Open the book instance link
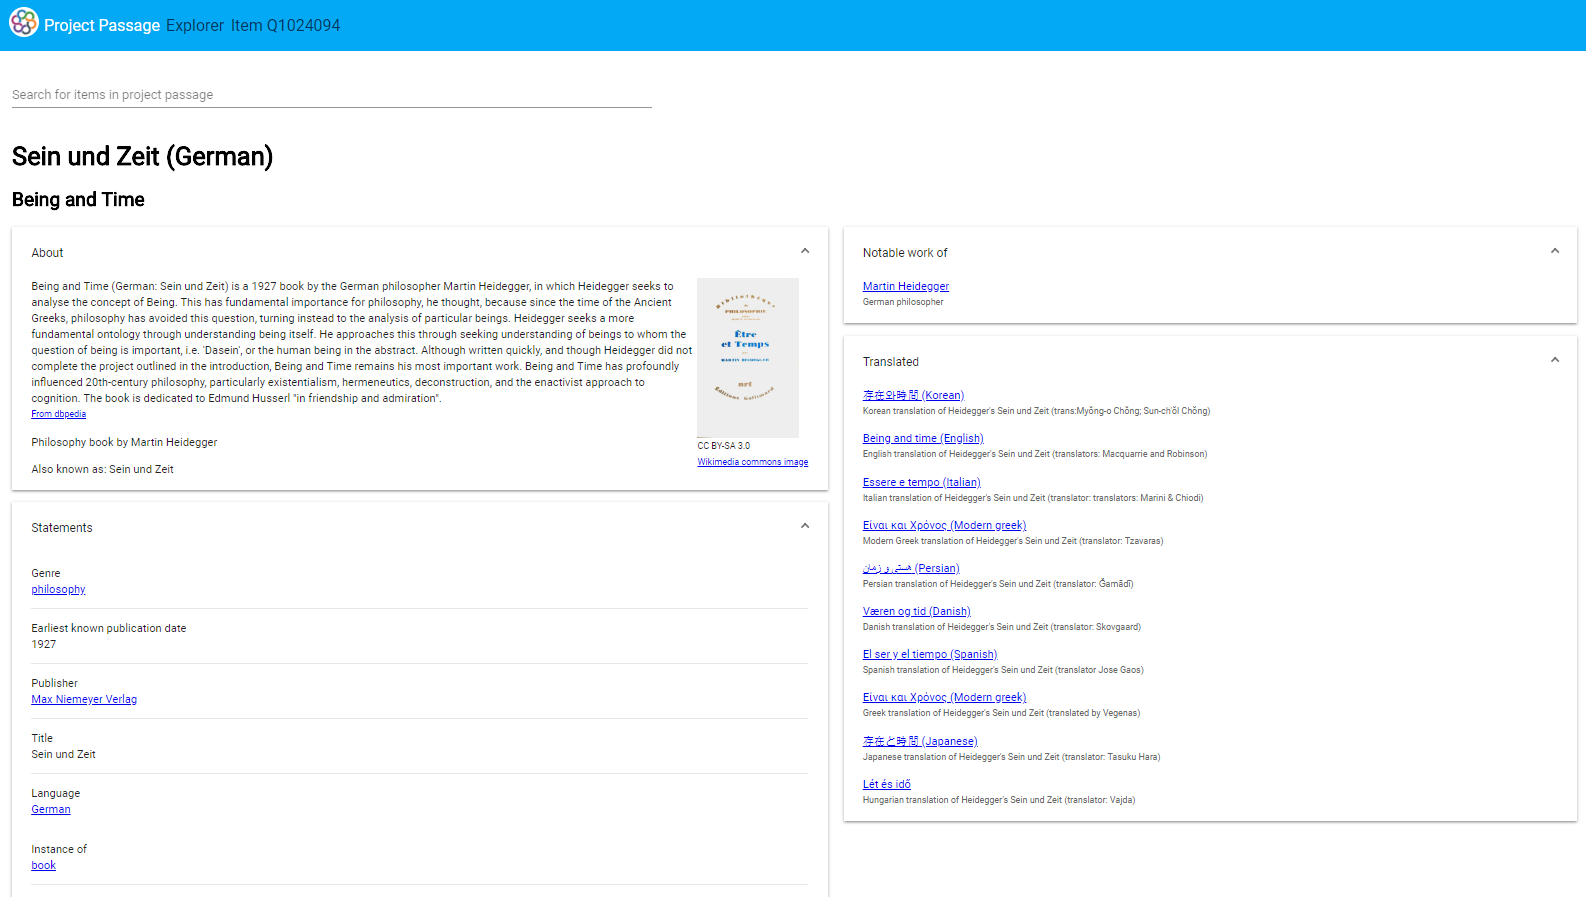Viewport: 1586px width, 897px height. (x=43, y=866)
